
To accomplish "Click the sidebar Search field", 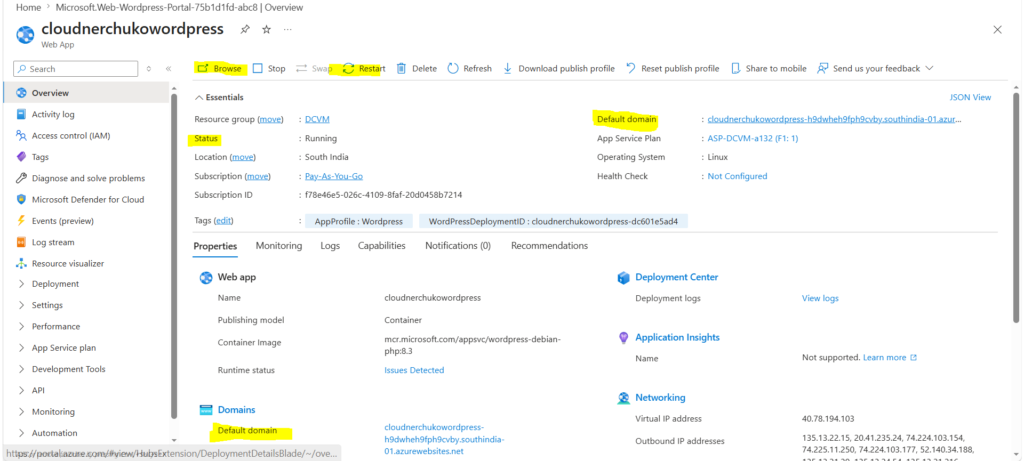I will click(76, 69).
